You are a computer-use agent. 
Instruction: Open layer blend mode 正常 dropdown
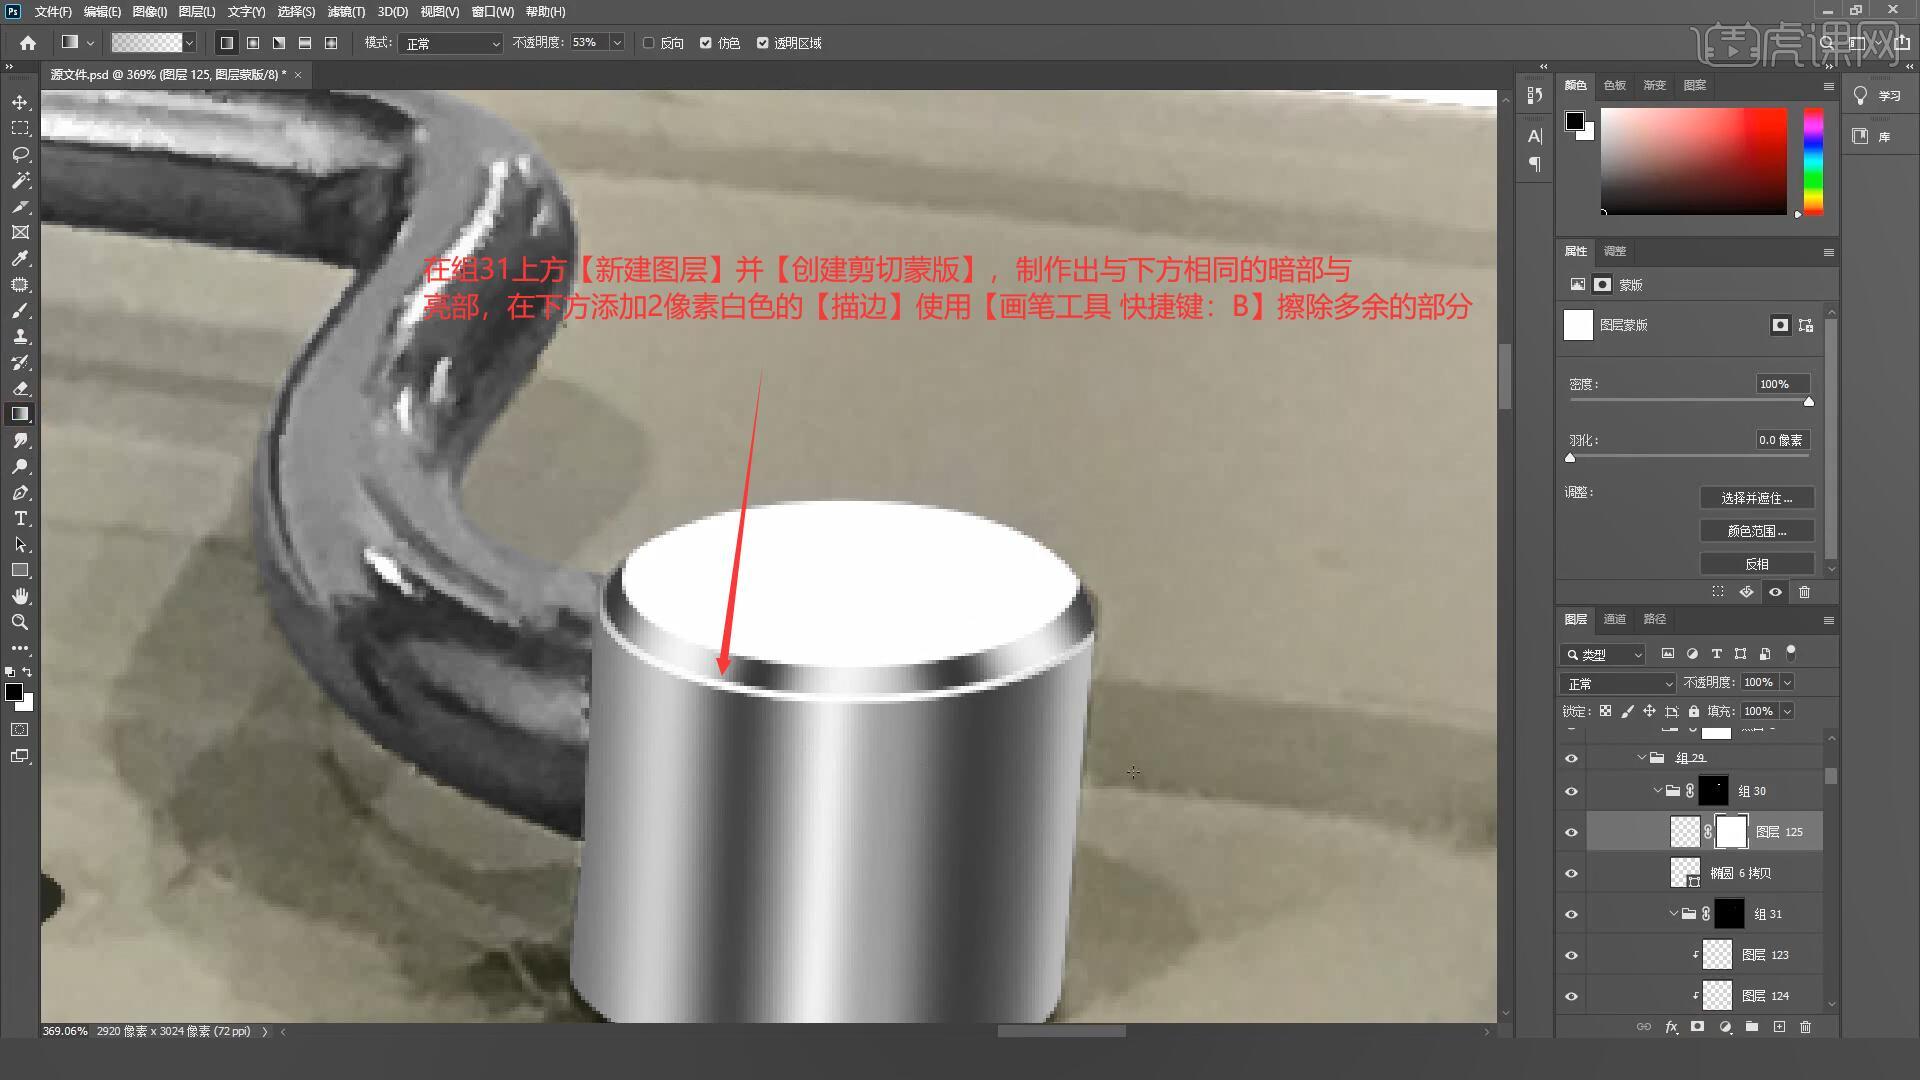(x=1616, y=683)
